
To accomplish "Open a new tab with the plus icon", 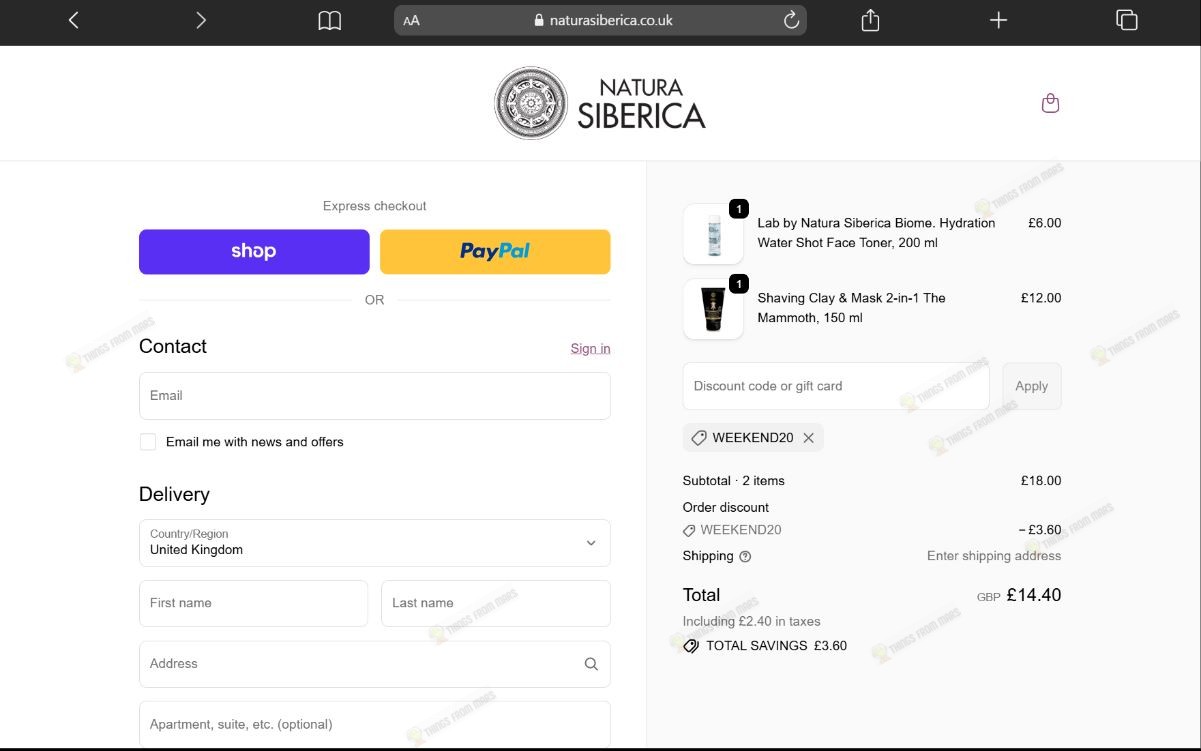I will pos(998,20).
